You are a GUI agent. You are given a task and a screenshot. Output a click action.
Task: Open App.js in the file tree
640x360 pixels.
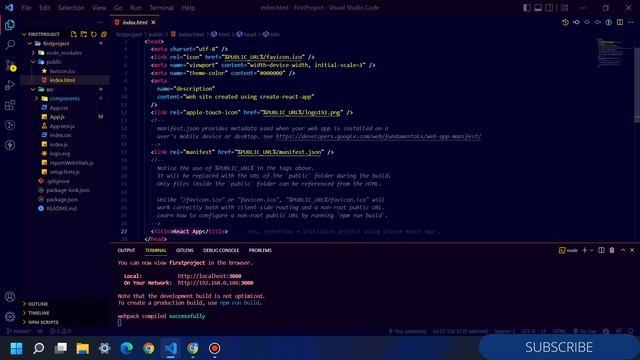(x=57, y=117)
